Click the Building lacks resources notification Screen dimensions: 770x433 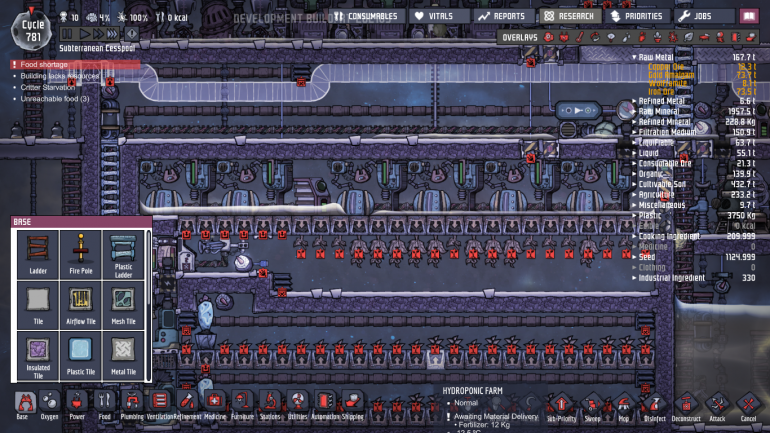tap(59, 76)
